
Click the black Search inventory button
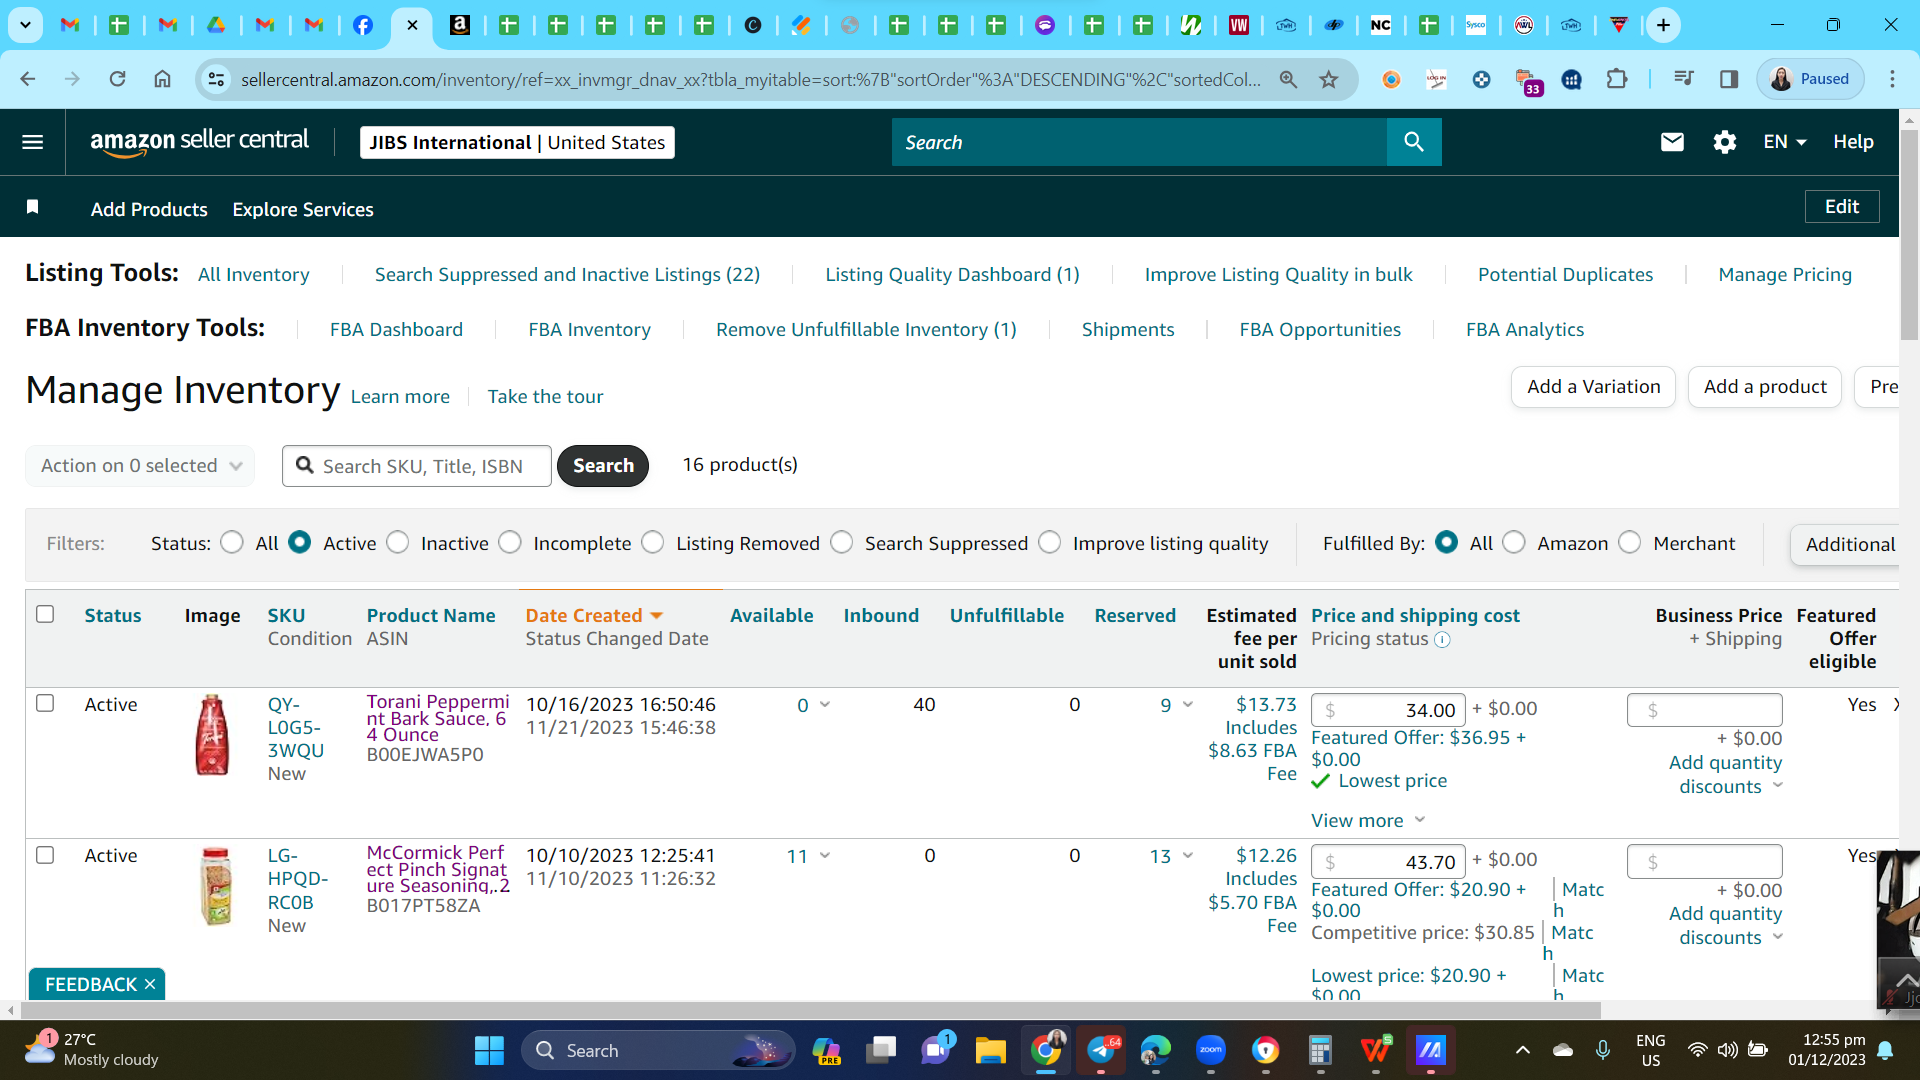[603, 466]
